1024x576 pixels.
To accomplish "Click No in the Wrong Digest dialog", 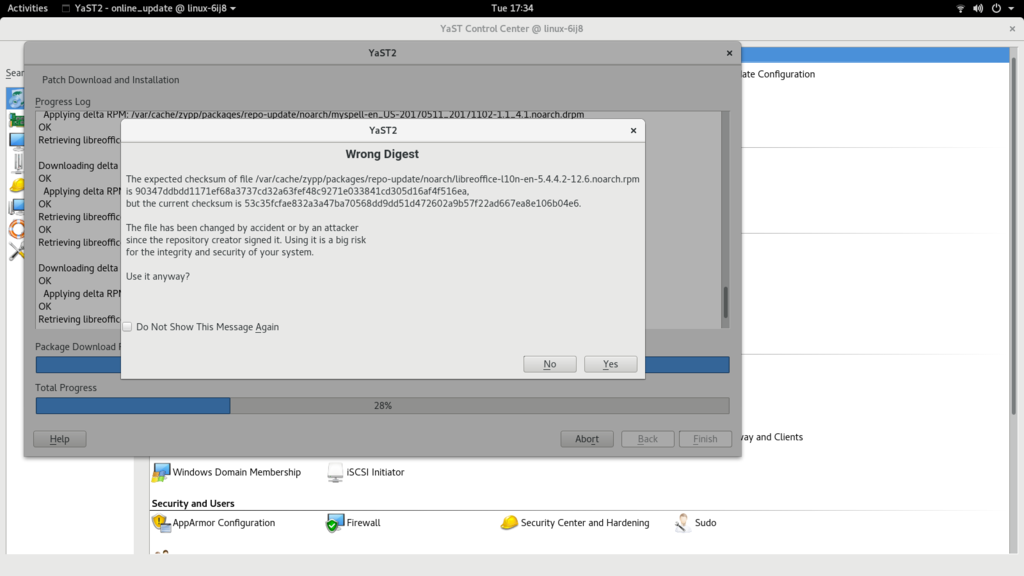I will pyautogui.click(x=549, y=364).
